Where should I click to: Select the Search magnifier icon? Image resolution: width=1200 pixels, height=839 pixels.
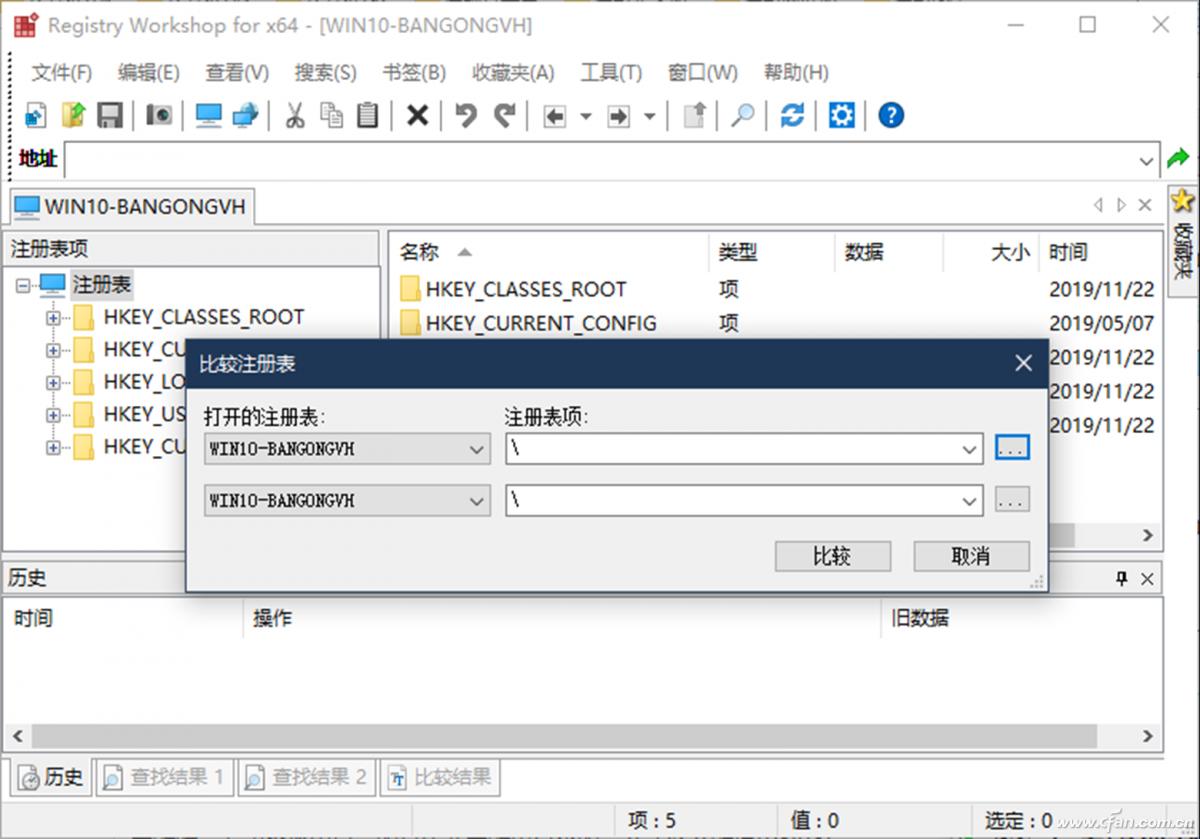(742, 115)
